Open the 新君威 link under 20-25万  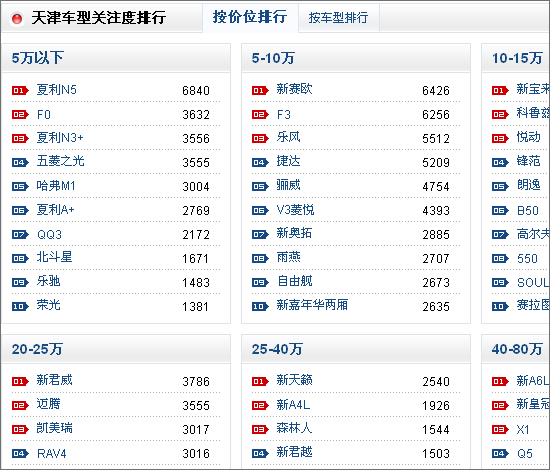[x=54, y=380]
